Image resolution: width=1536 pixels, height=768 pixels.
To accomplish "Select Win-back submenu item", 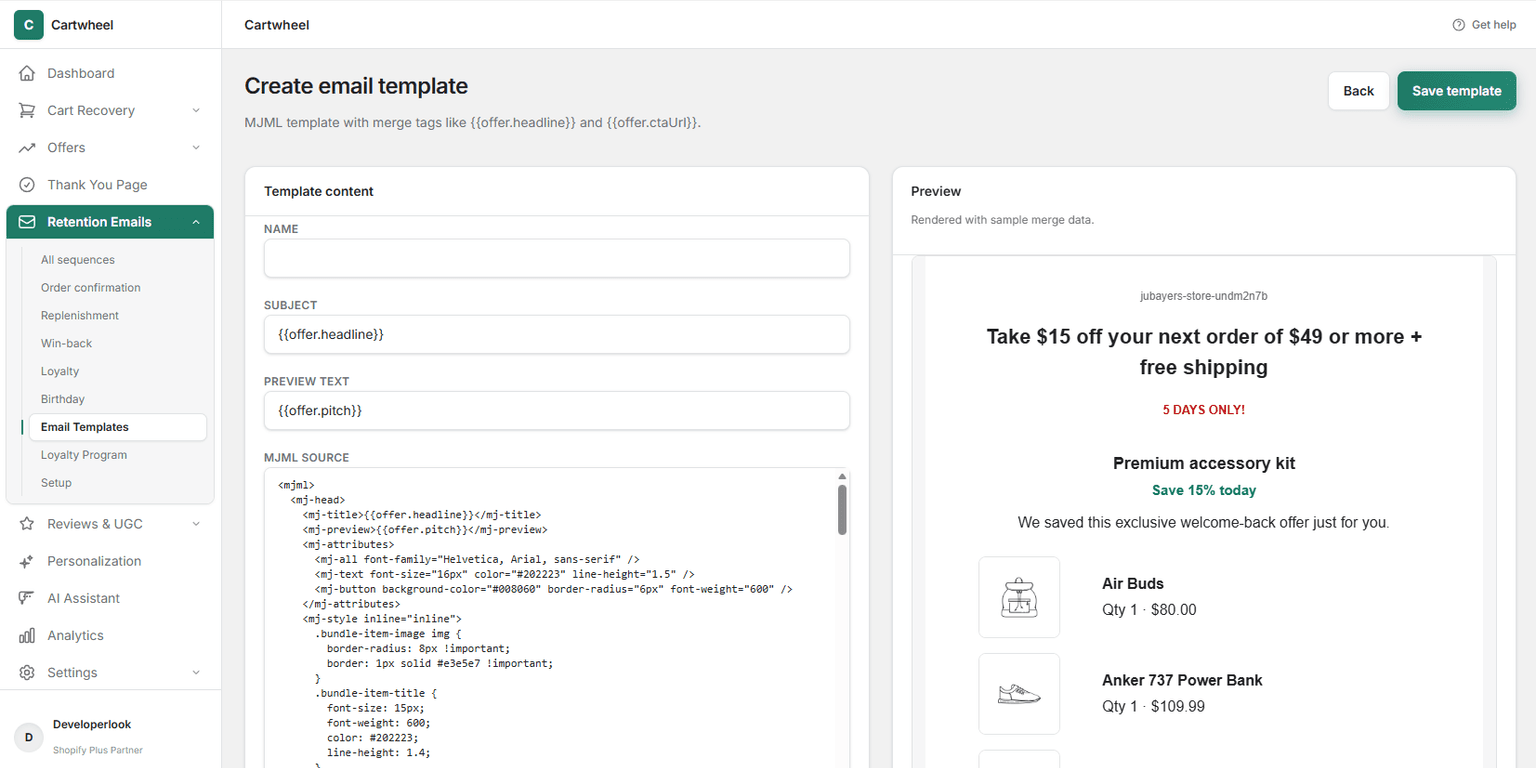I will pyautogui.click(x=118, y=343).
